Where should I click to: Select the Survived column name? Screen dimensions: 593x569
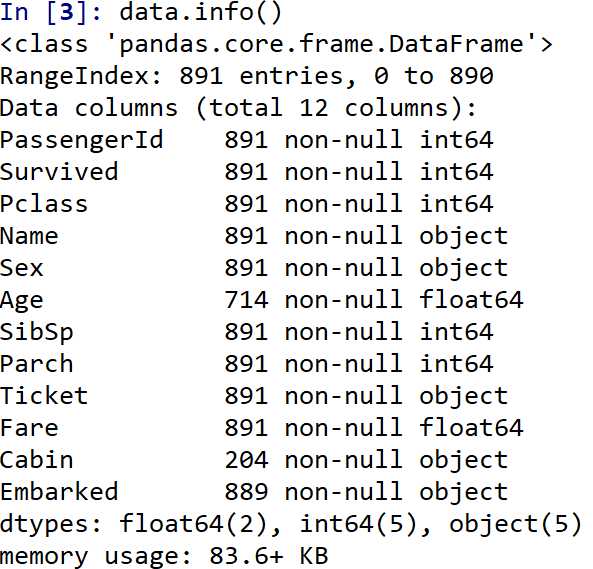coord(59,172)
